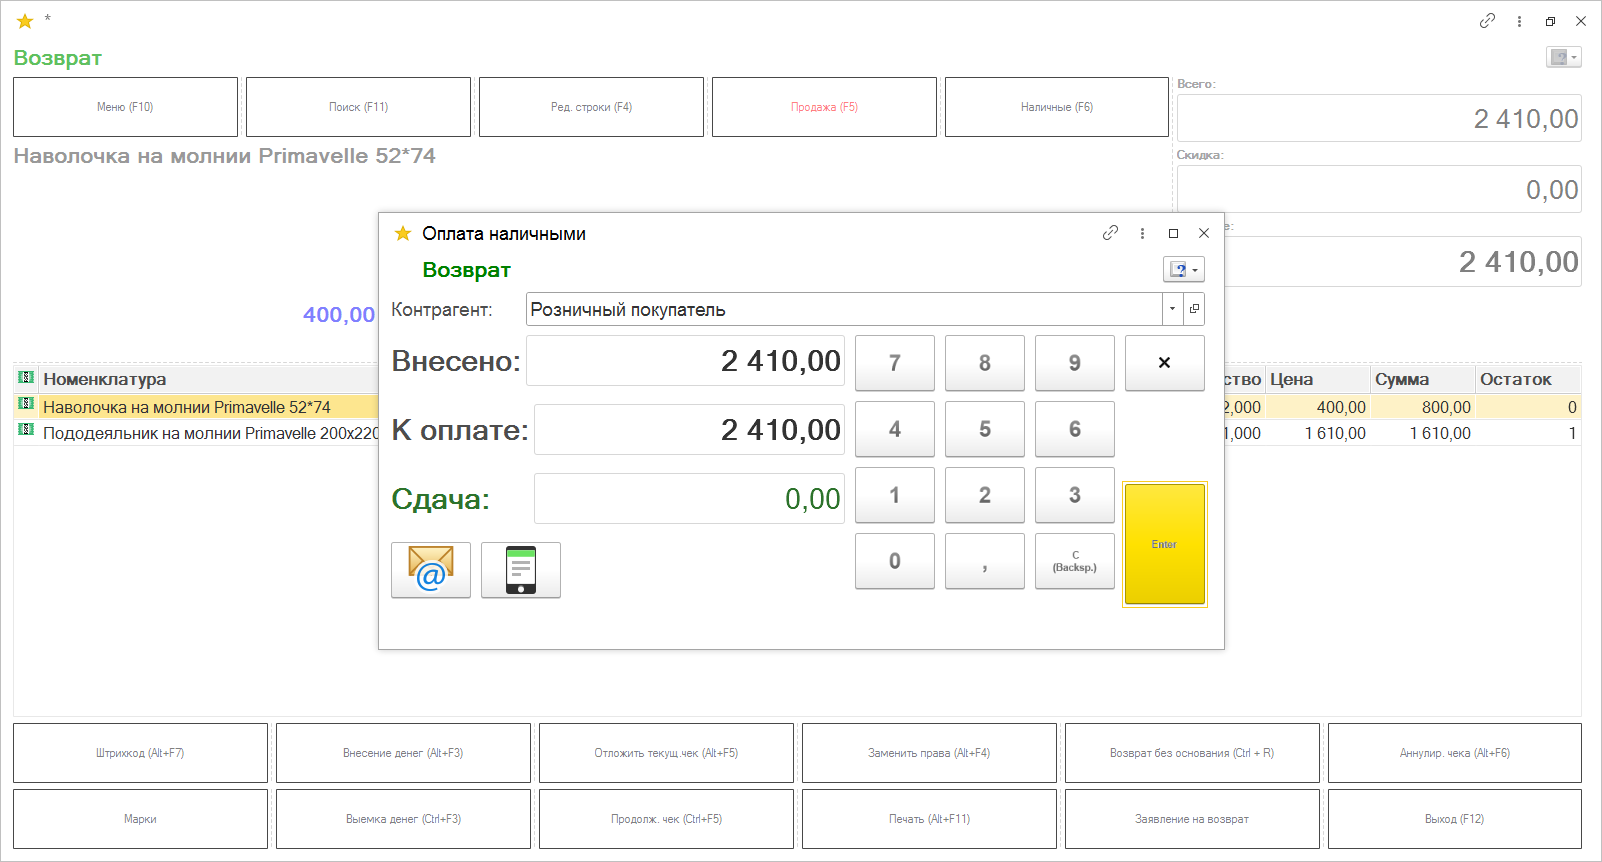Image resolution: width=1602 pixels, height=862 pixels.
Task: Click the Внесено amount field
Action: 685,361
